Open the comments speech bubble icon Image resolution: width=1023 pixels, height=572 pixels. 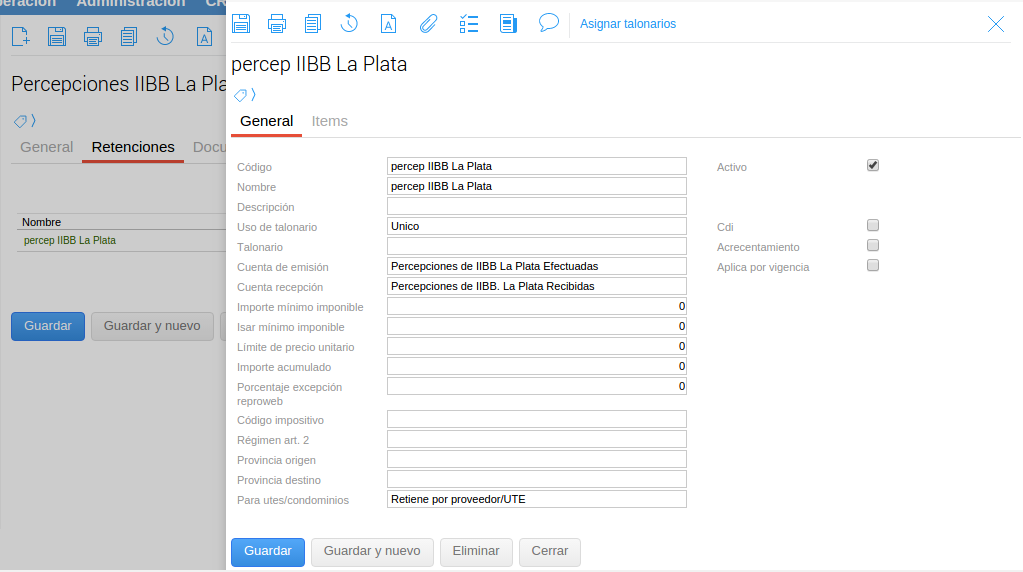548,23
